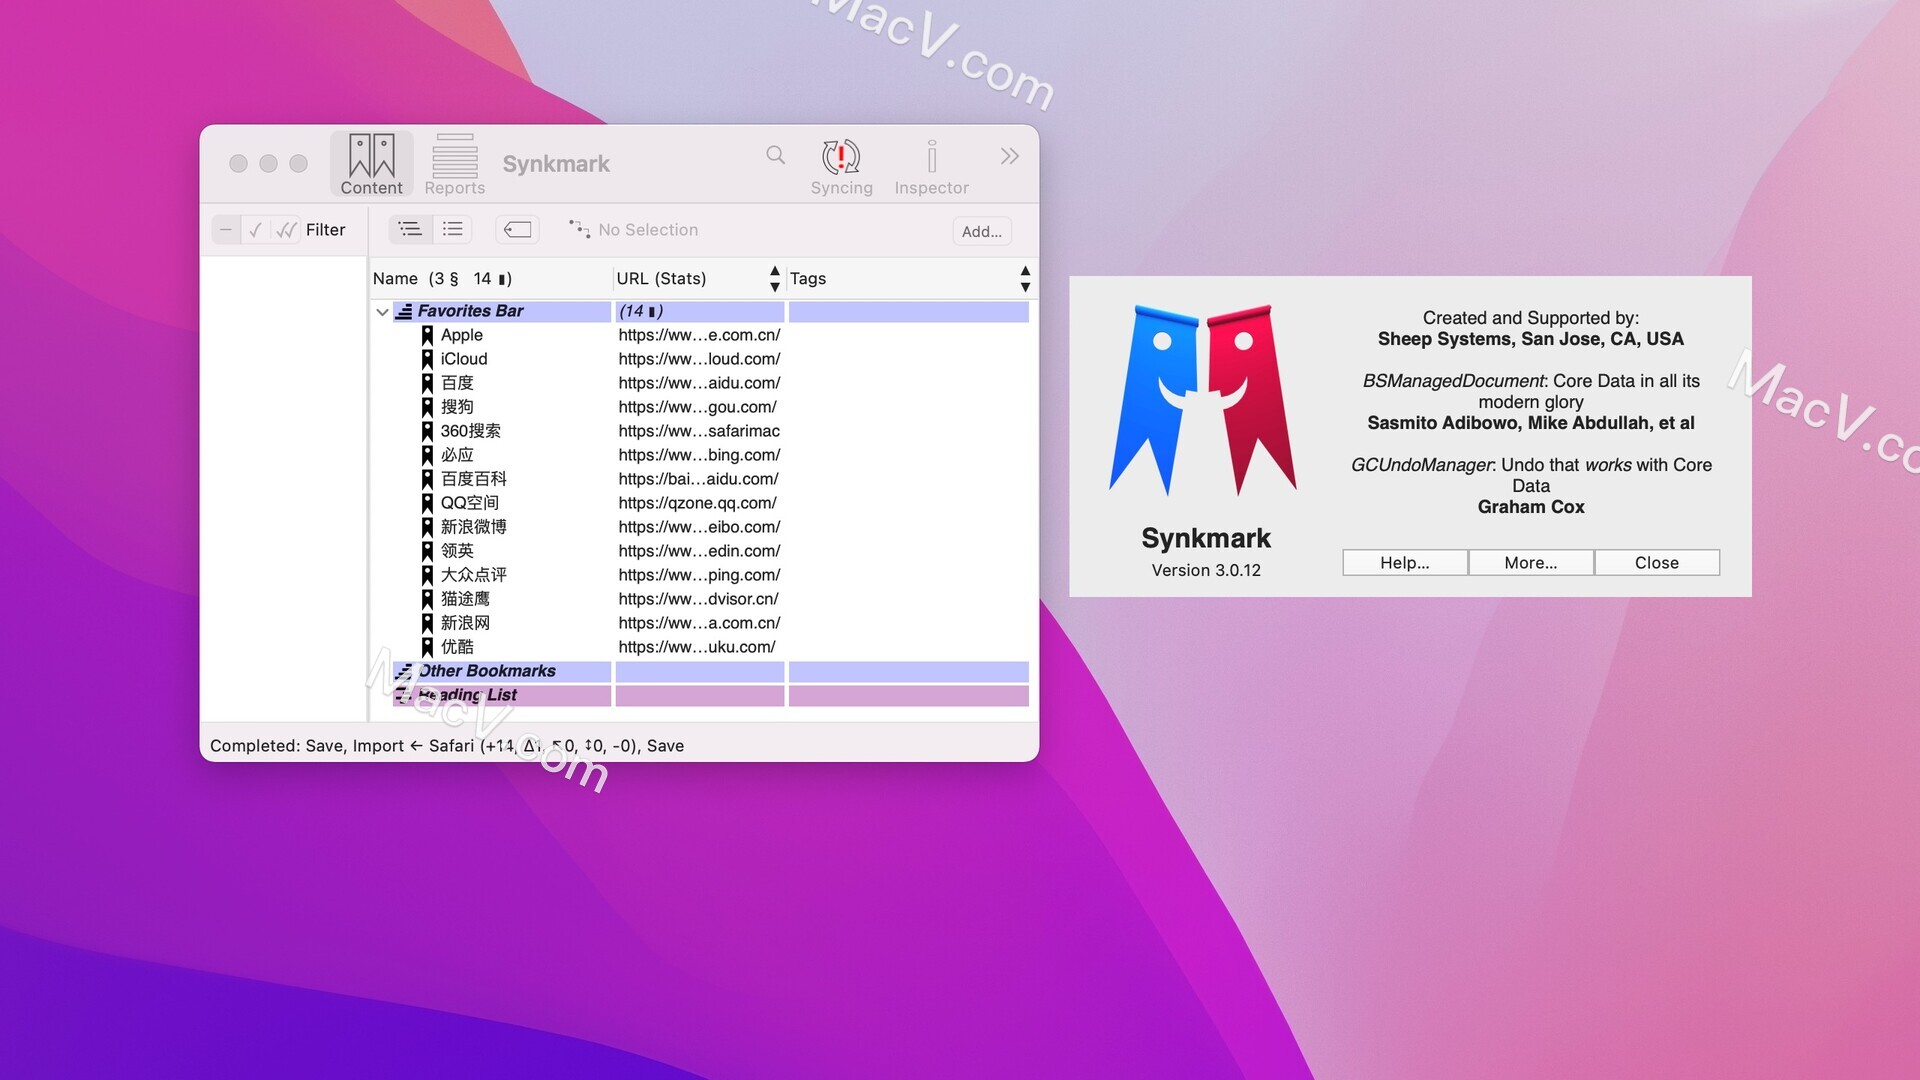The width and height of the screenshot is (1920, 1080).
Task: Open the Content view in the toolbar
Action: (x=371, y=164)
